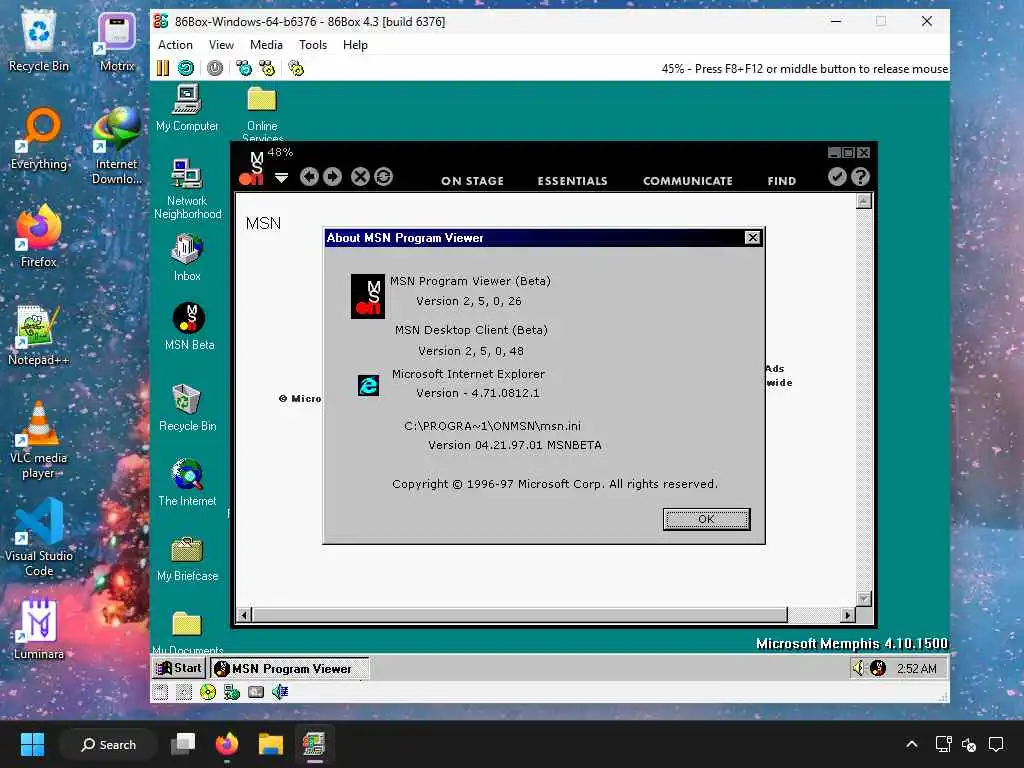The height and width of the screenshot is (768, 1024).
Task: Open the ON STAGE menu
Action: coord(472,181)
